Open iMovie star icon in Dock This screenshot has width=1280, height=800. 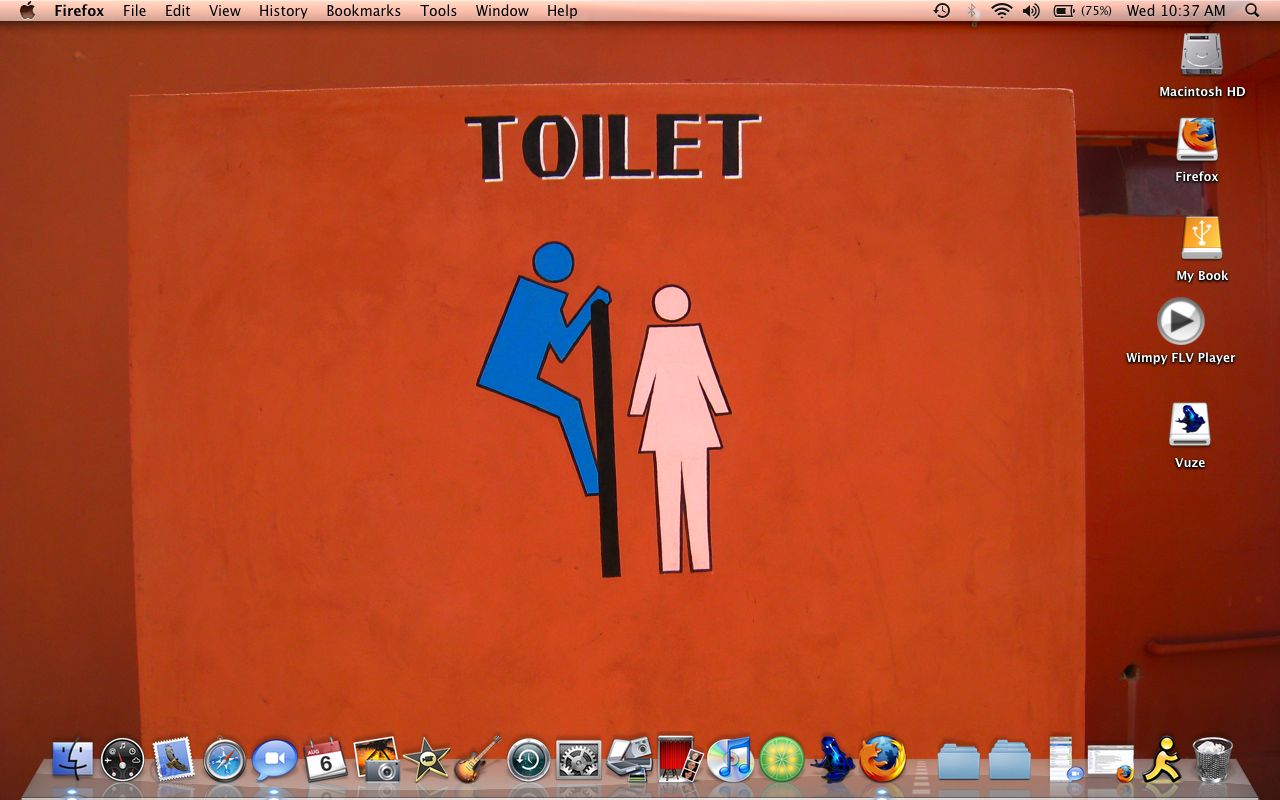[427, 760]
